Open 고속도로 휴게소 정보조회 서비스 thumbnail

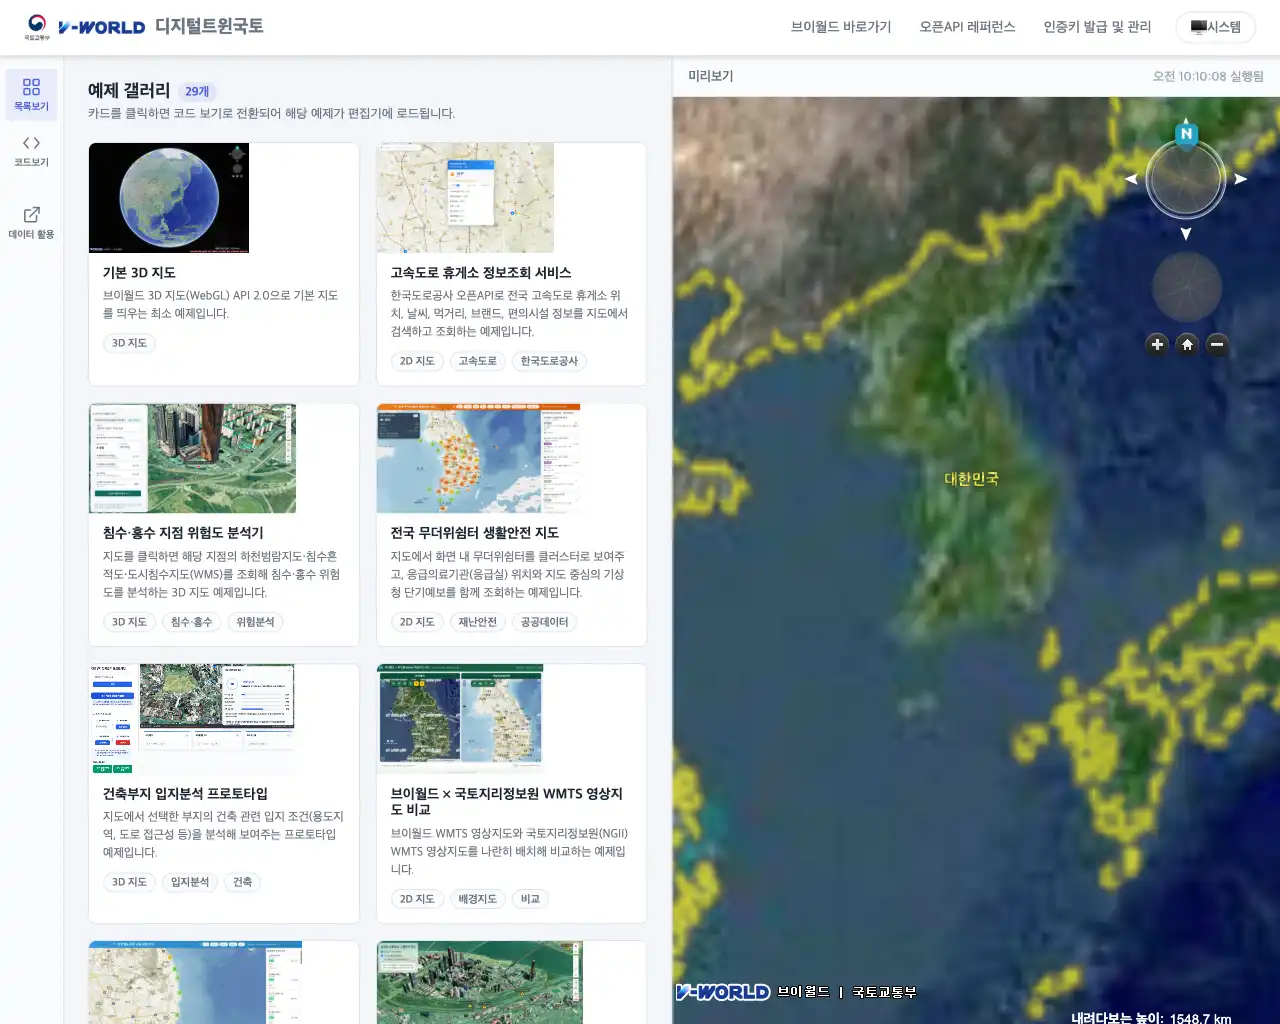(x=465, y=198)
